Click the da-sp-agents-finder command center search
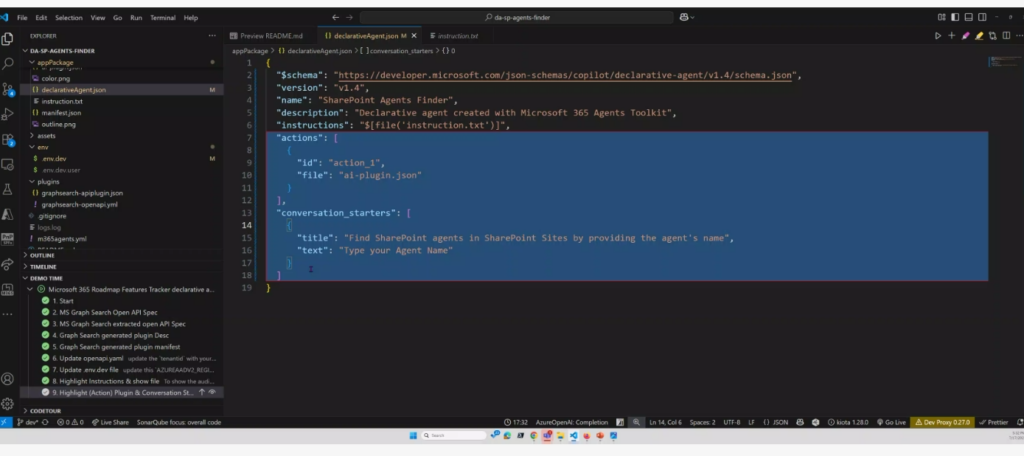This screenshot has height=456, width=1024. (x=517, y=18)
